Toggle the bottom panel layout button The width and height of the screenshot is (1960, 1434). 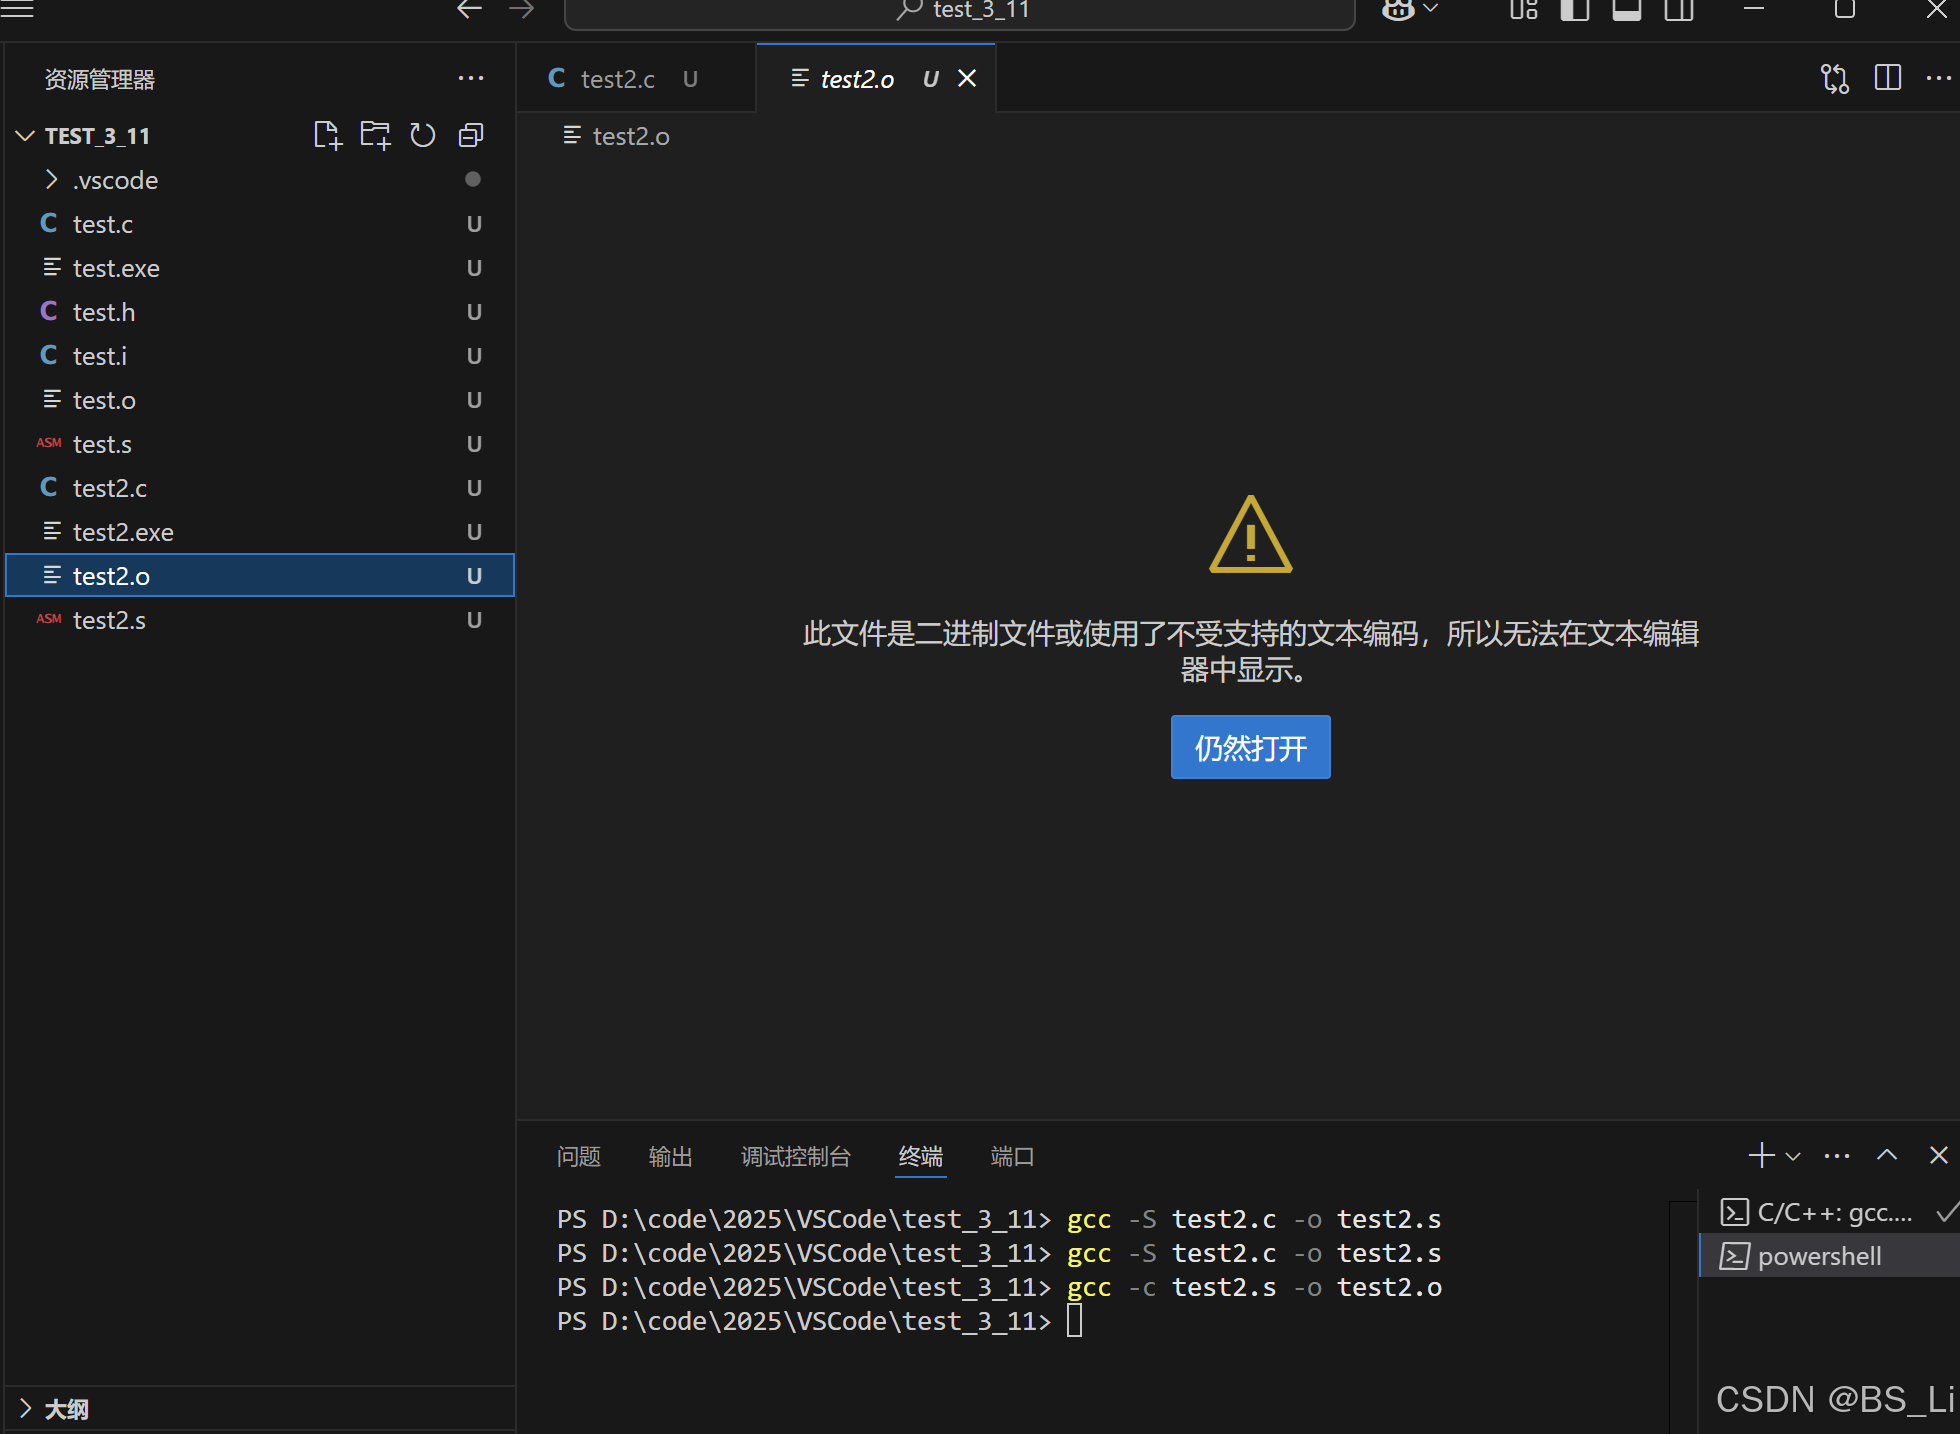coord(1627,10)
